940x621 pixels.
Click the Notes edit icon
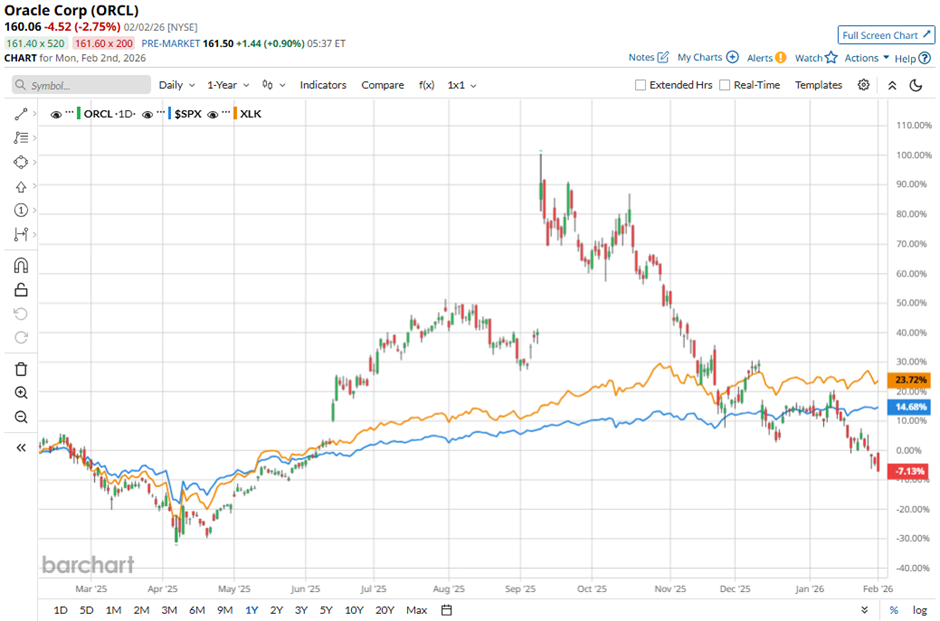pos(663,58)
